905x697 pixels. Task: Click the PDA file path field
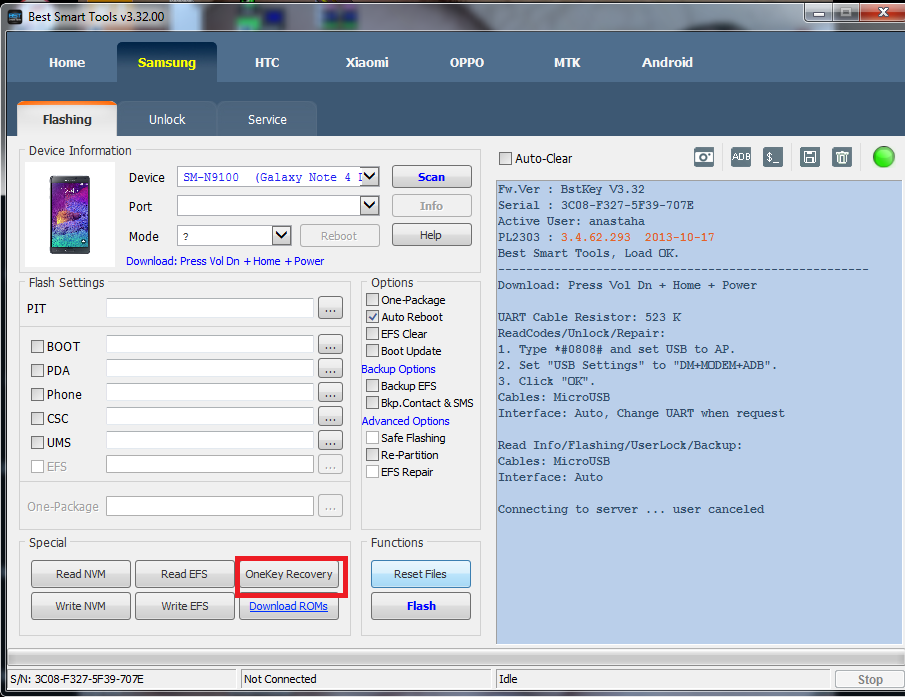click(x=210, y=369)
